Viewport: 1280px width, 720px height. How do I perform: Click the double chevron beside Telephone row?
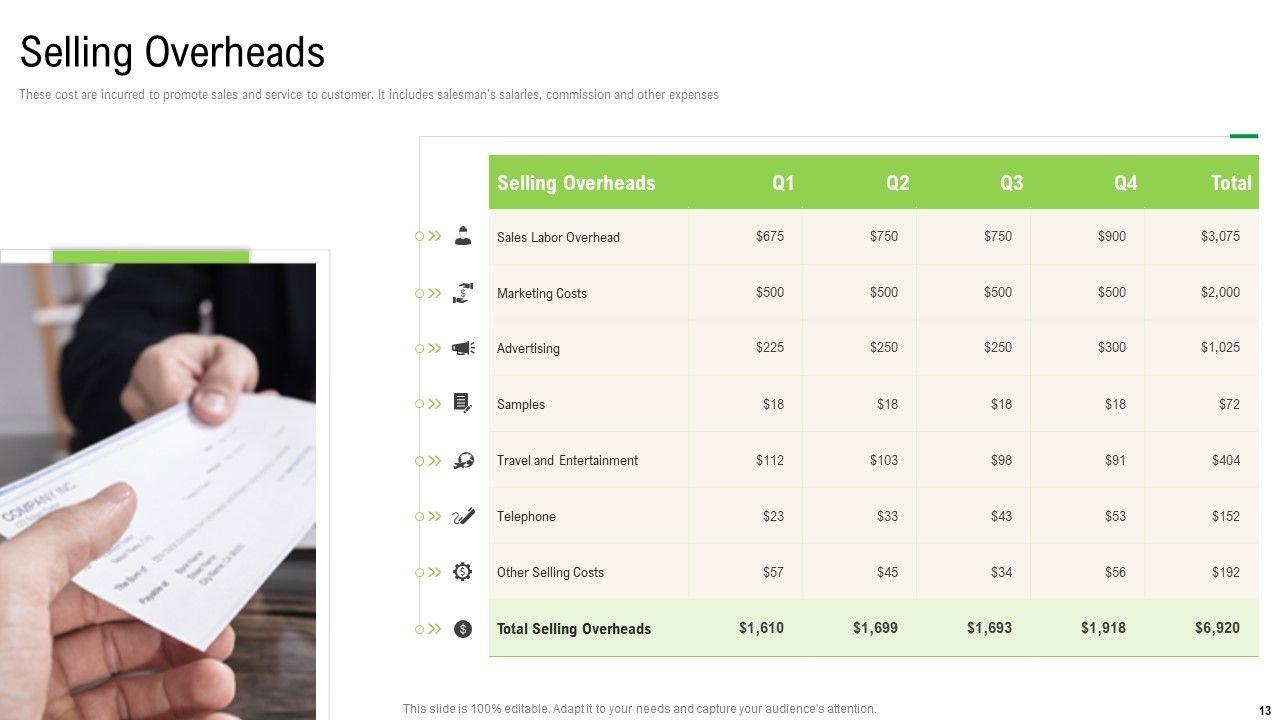pos(435,516)
